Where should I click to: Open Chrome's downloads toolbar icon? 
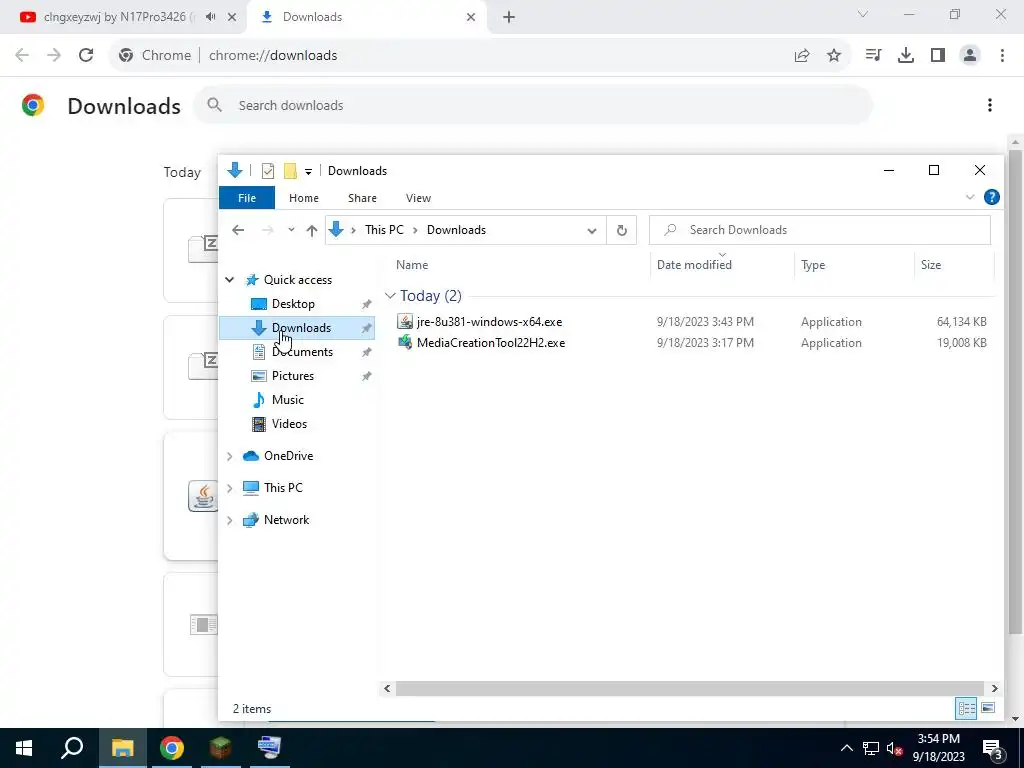point(906,56)
